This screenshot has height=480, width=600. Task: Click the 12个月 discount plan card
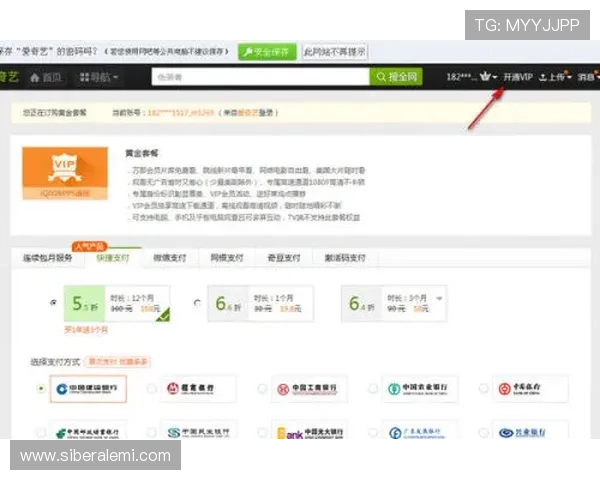click(117, 303)
